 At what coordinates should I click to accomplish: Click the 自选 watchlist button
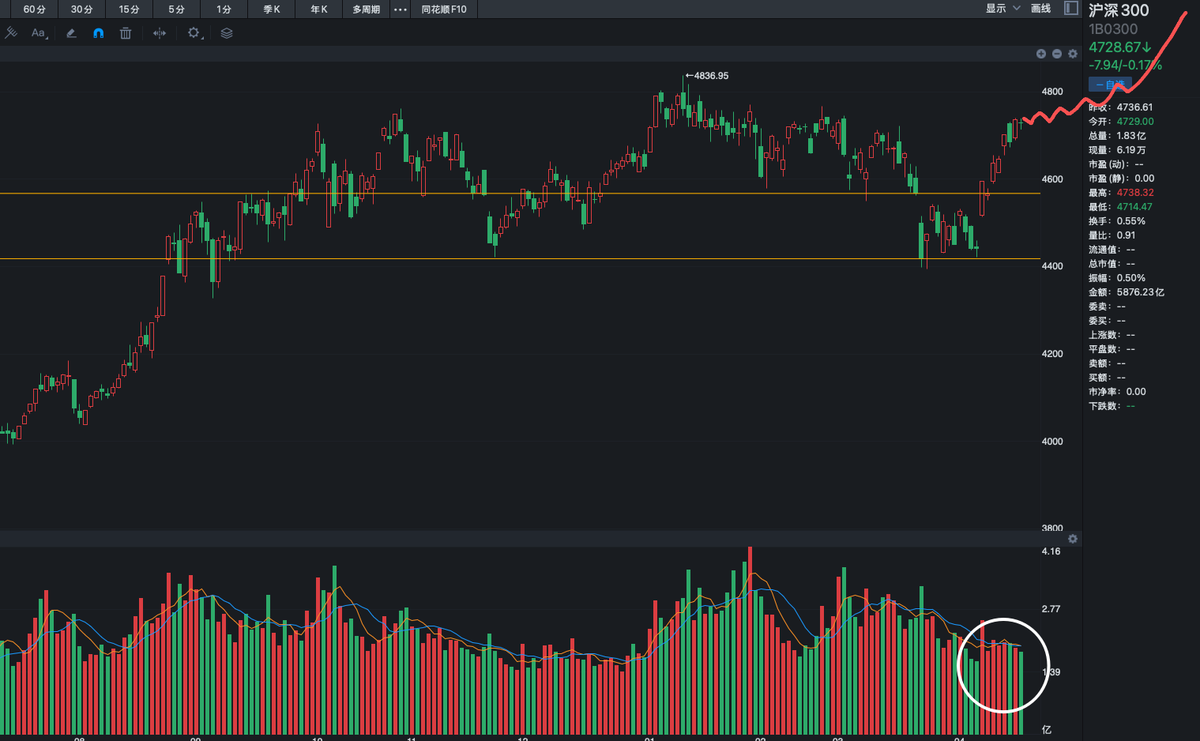coord(1108,84)
